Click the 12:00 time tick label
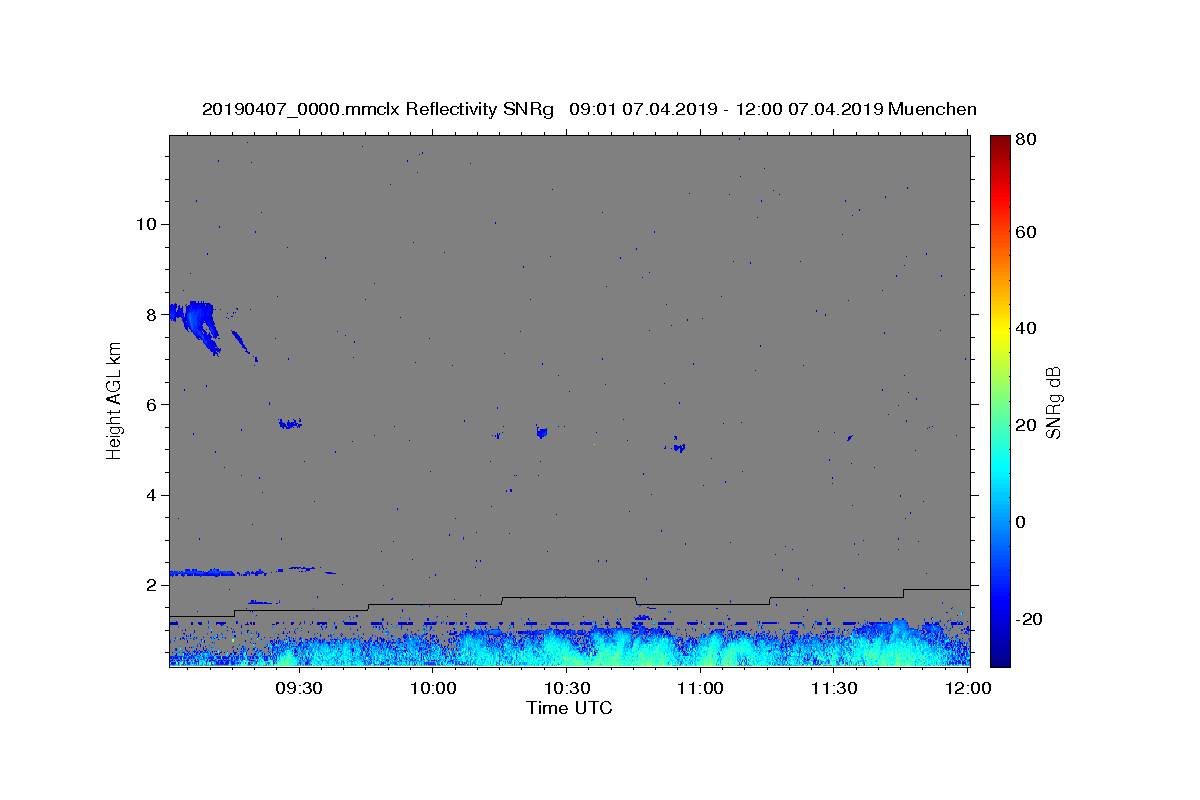 coord(968,688)
